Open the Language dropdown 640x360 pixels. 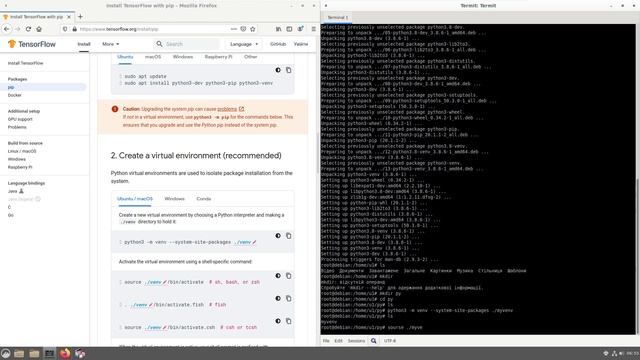(244, 44)
